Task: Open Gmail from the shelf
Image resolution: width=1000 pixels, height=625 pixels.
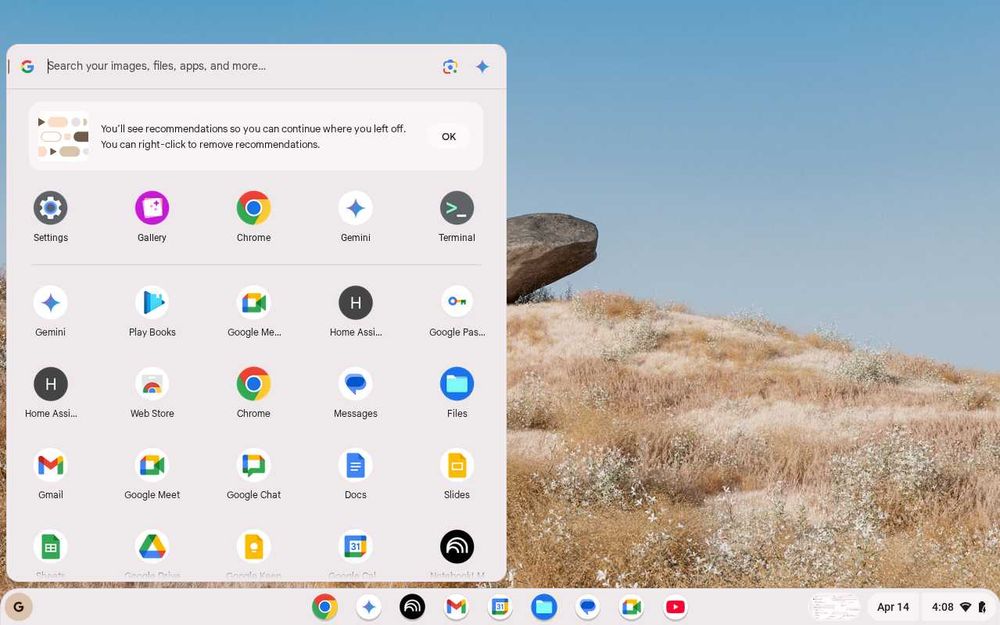Action: 456,607
